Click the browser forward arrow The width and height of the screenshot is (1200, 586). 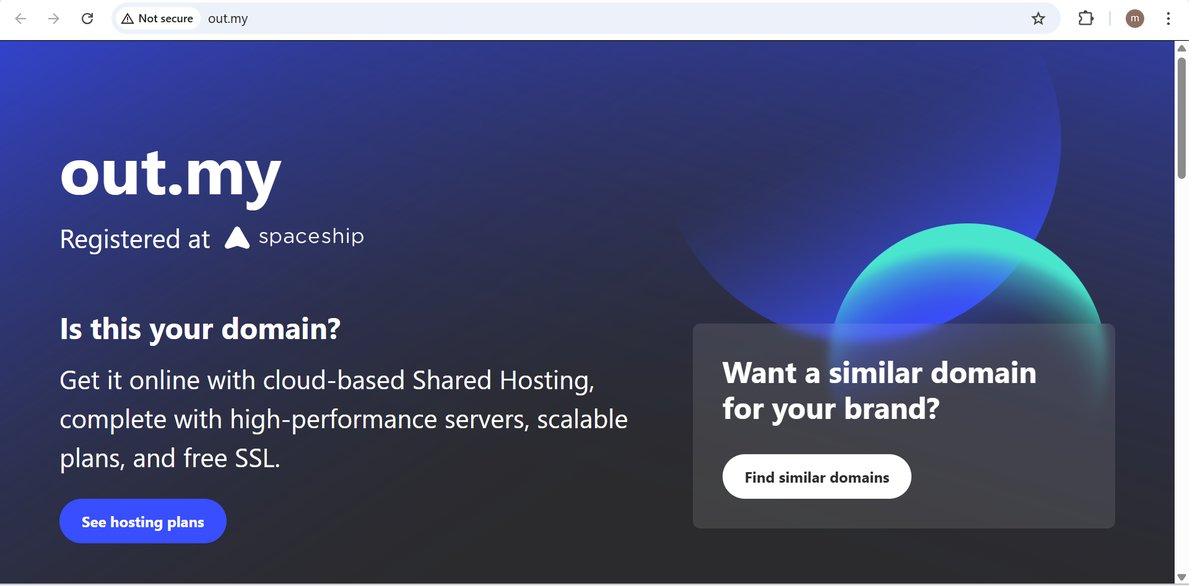54,18
